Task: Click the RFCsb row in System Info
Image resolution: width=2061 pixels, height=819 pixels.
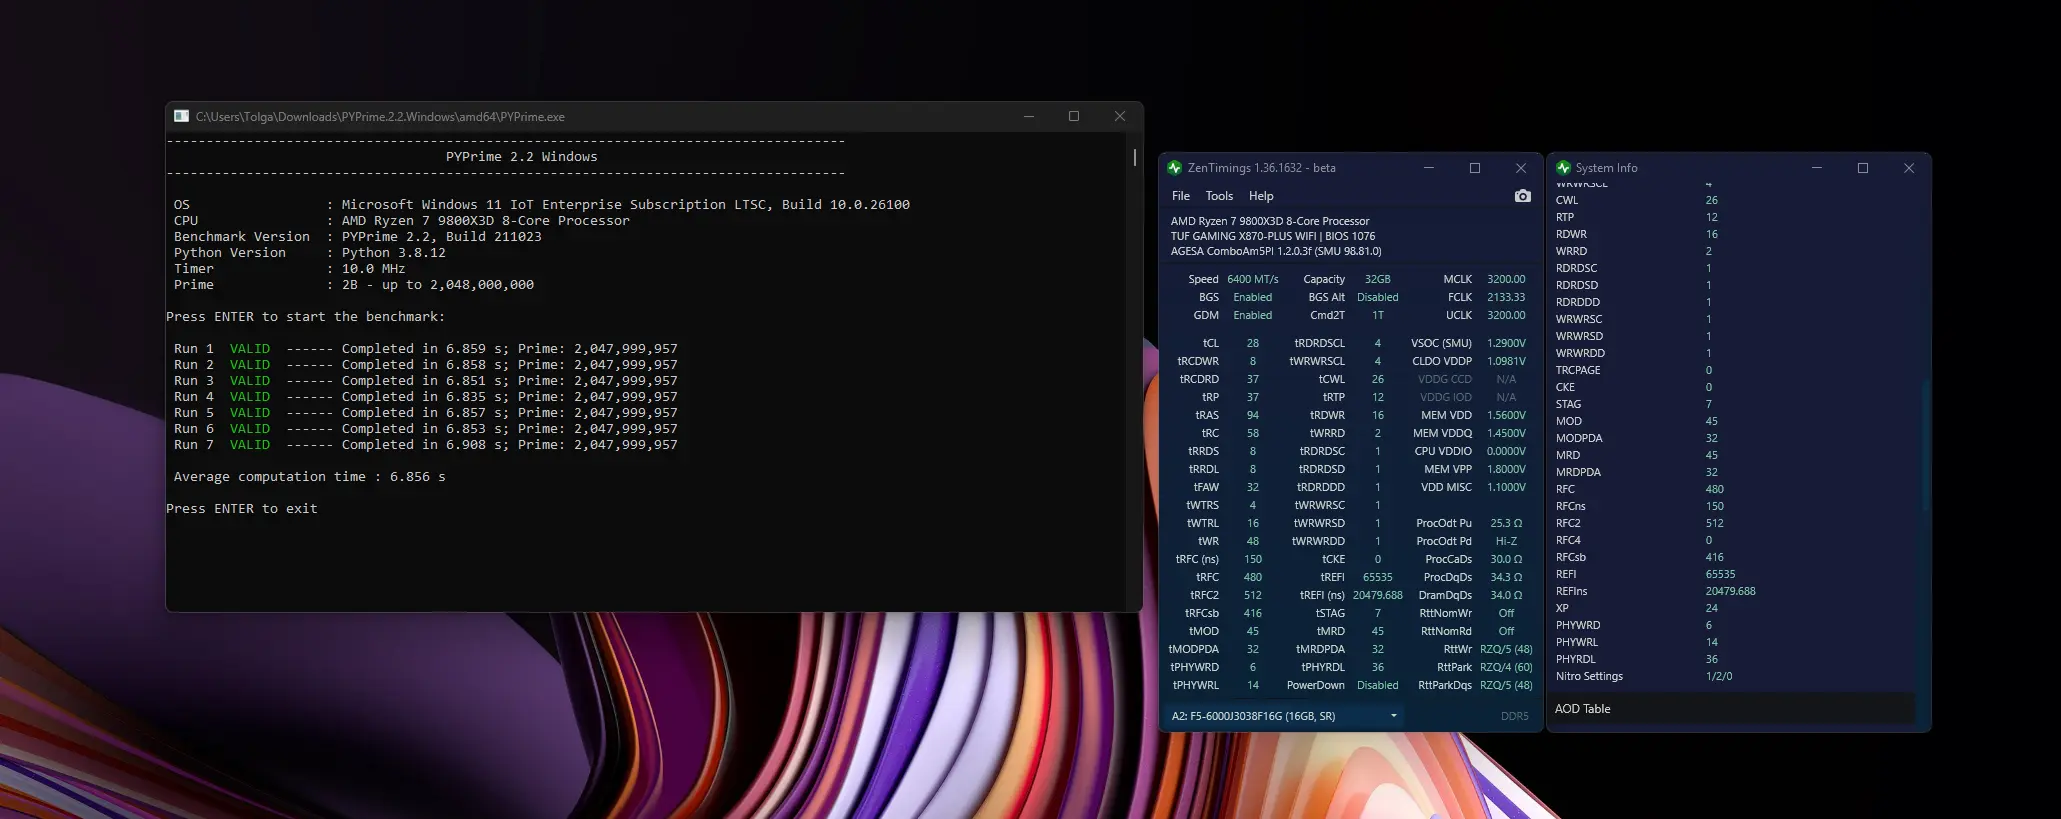Action: pyautogui.click(x=1731, y=557)
